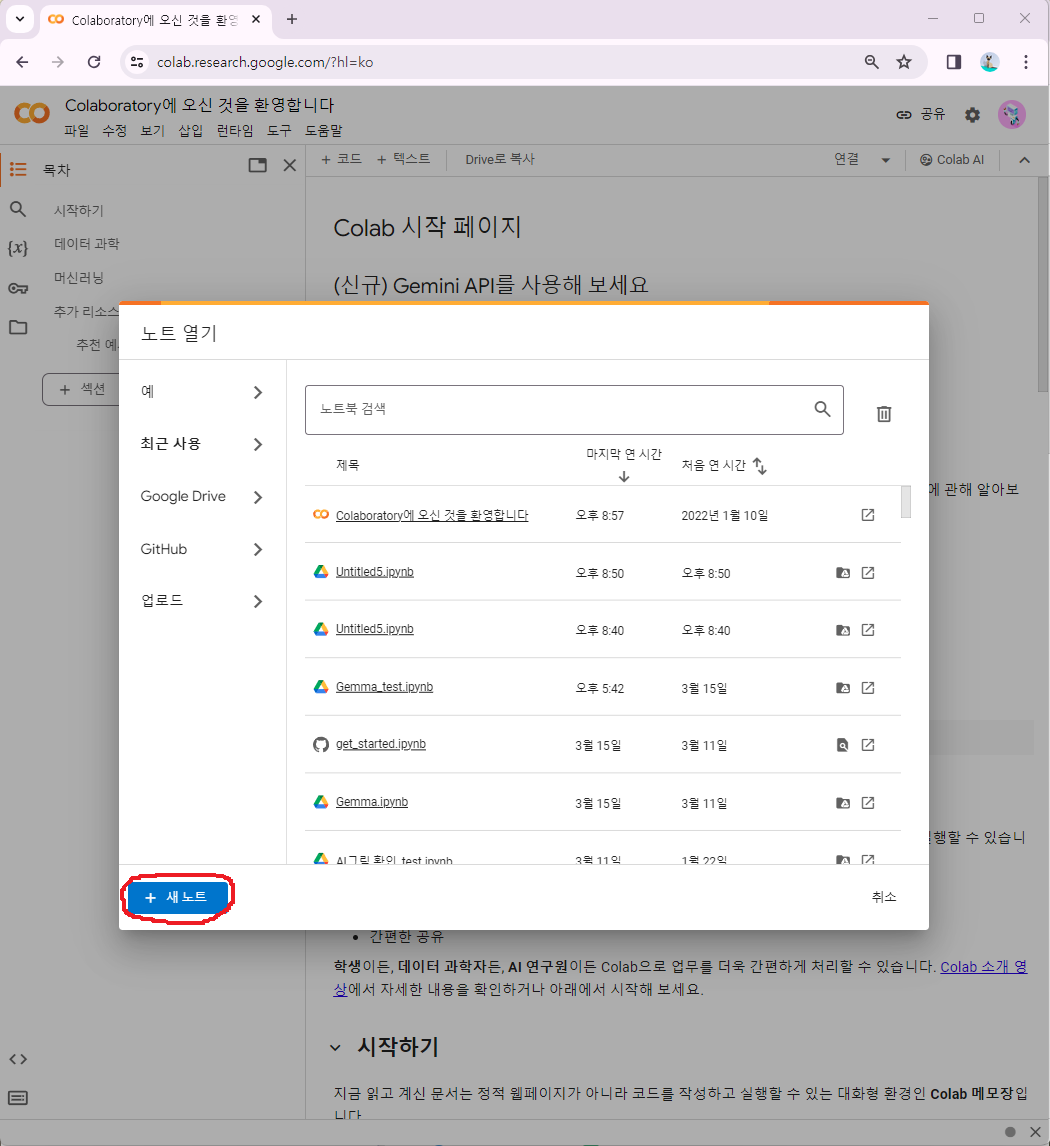
Task: Collapse the header with up chevron
Action: [1024, 160]
